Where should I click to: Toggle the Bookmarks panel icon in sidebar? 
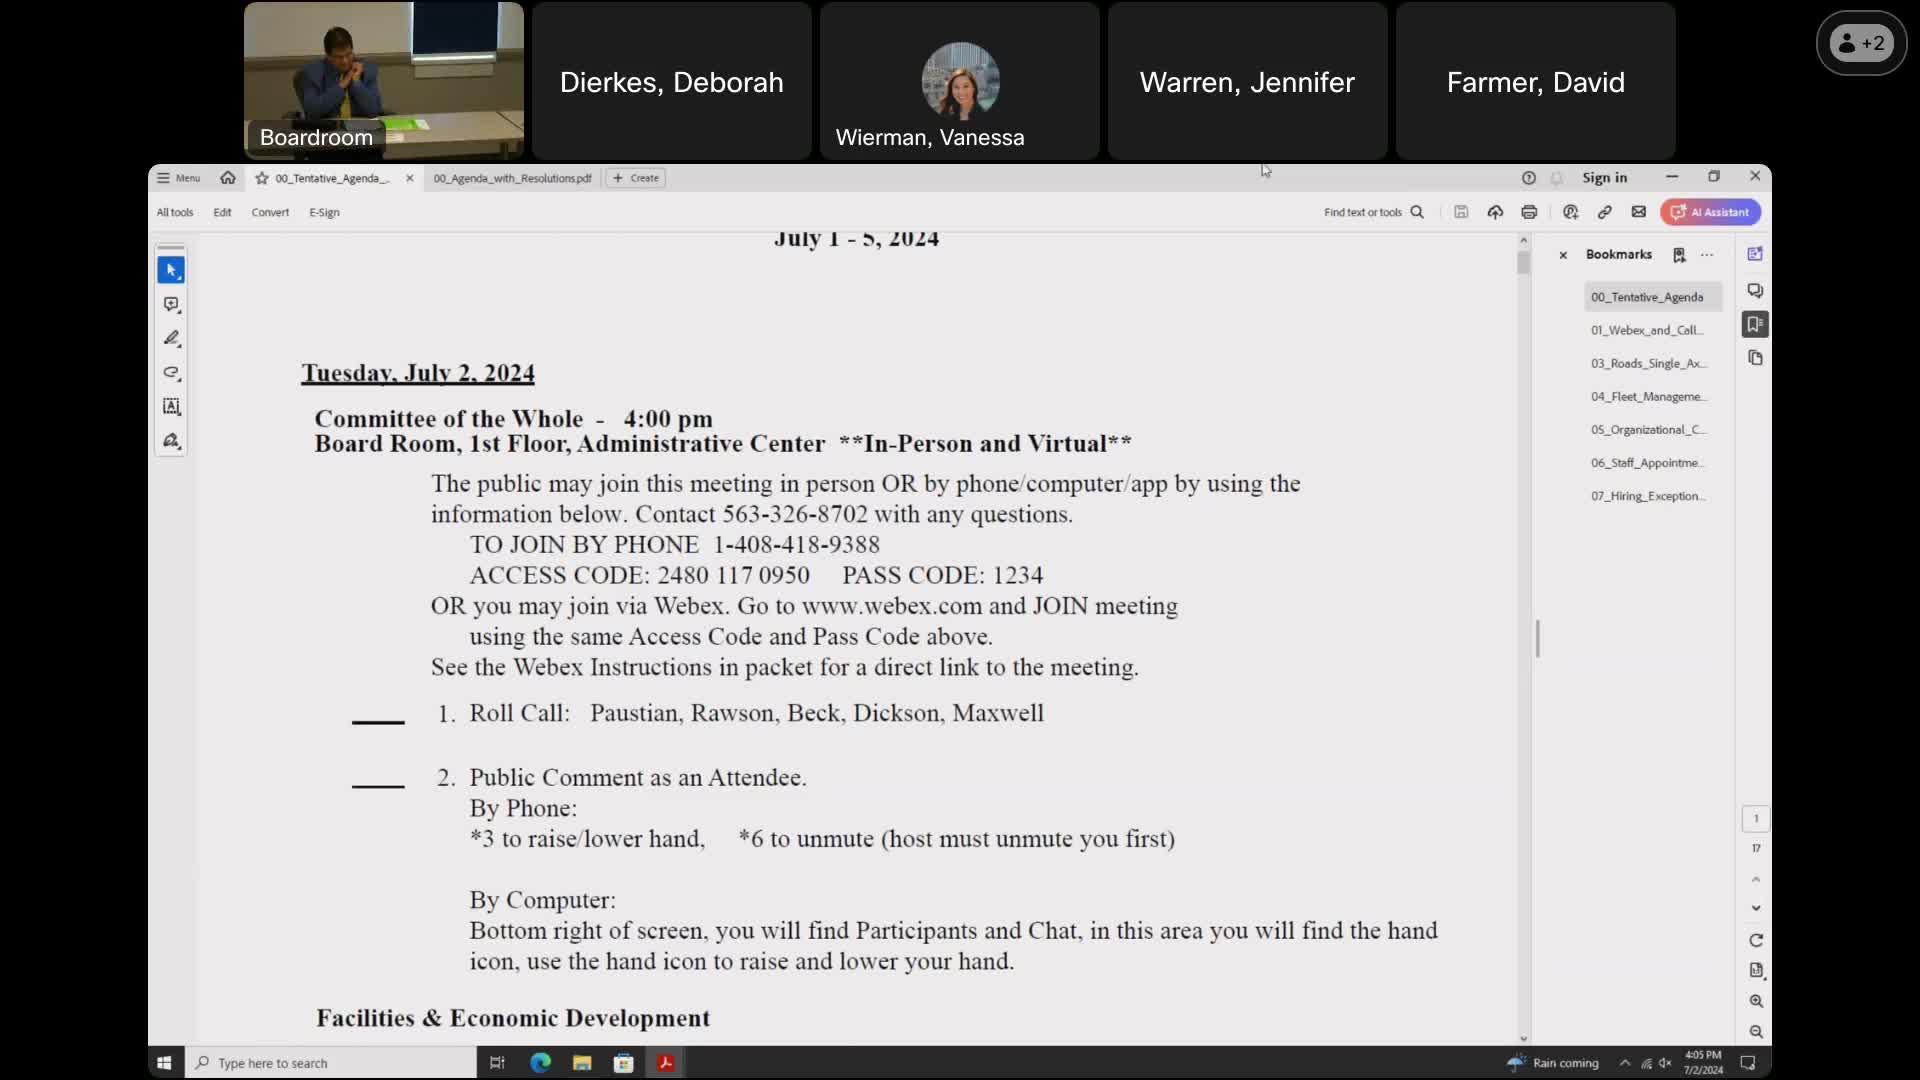tap(1755, 324)
